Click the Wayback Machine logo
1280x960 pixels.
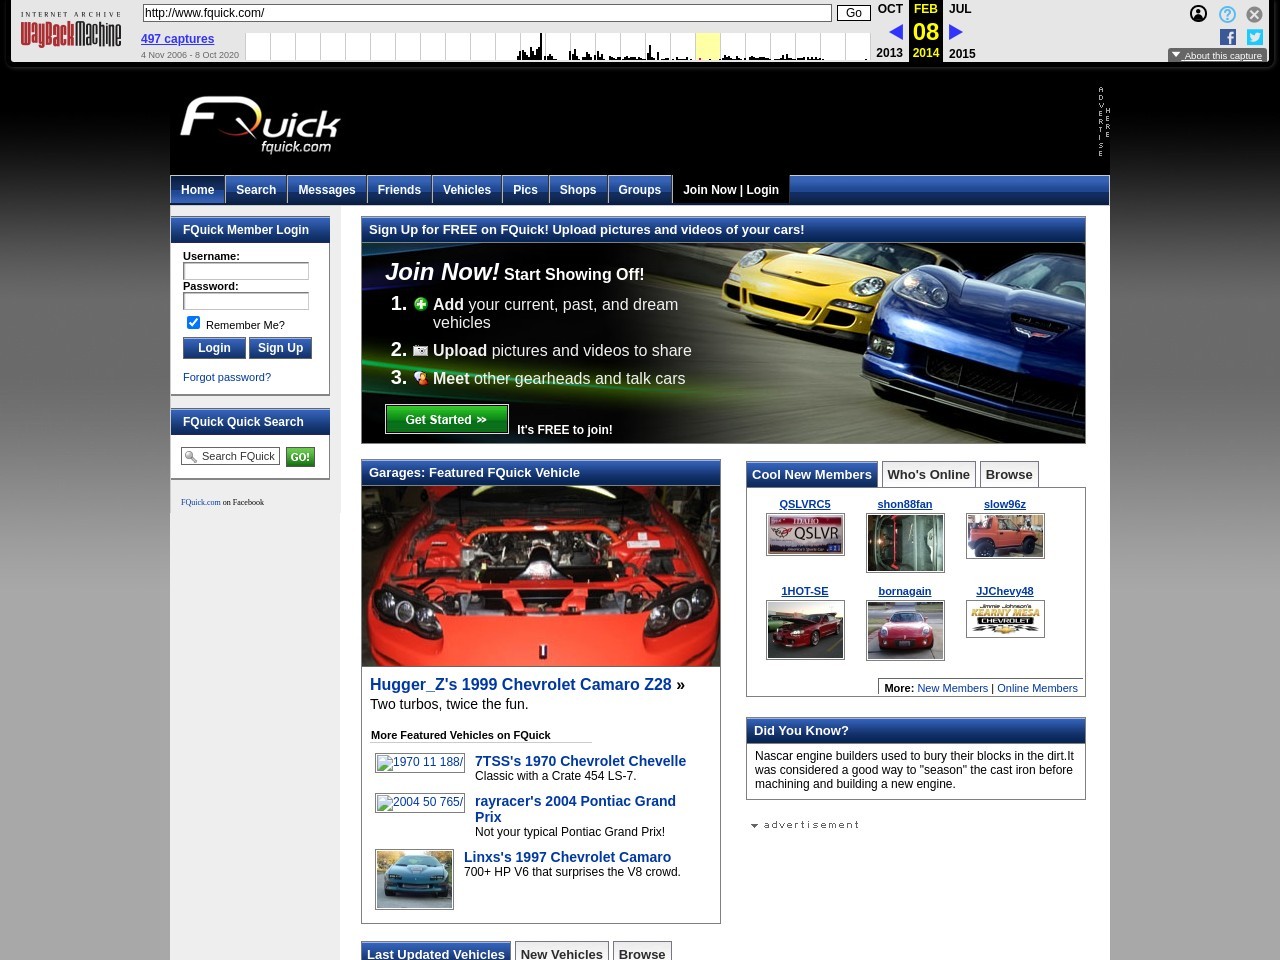[70, 31]
